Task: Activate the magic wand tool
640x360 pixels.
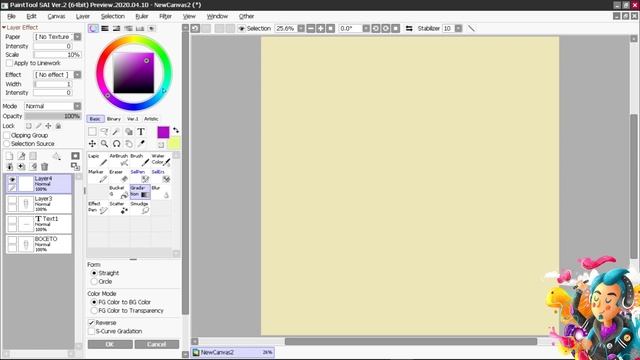Action: point(116,131)
